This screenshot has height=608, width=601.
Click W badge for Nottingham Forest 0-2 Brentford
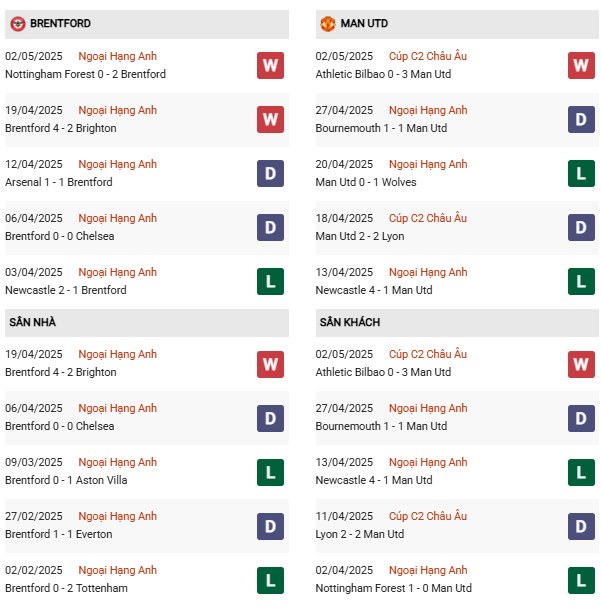(270, 66)
